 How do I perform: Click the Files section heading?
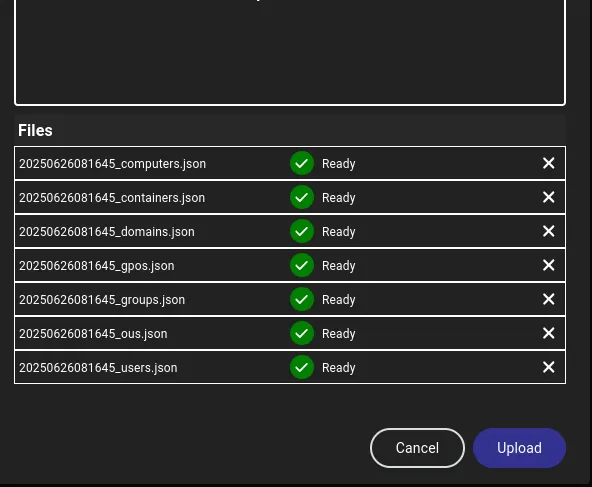point(35,131)
